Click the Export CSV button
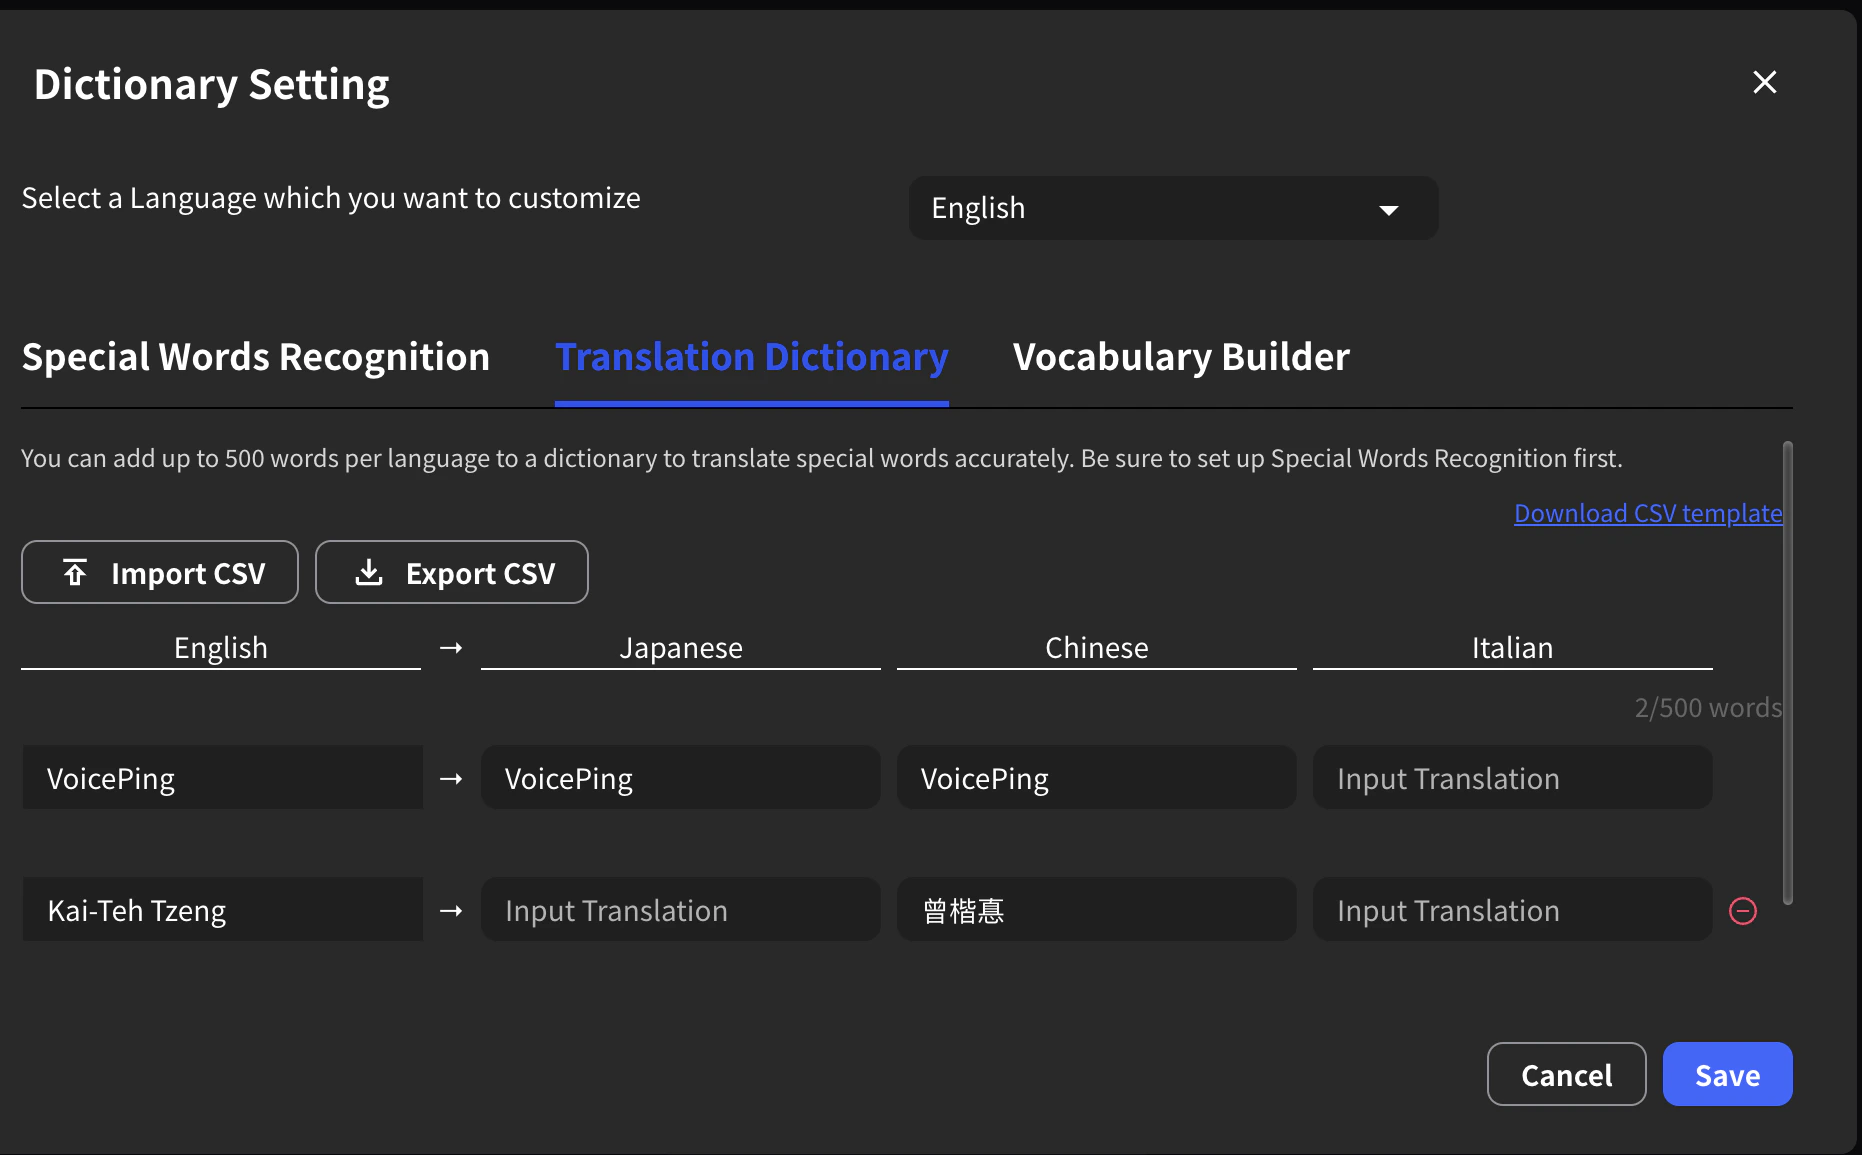The width and height of the screenshot is (1862, 1155). [452, 573]
